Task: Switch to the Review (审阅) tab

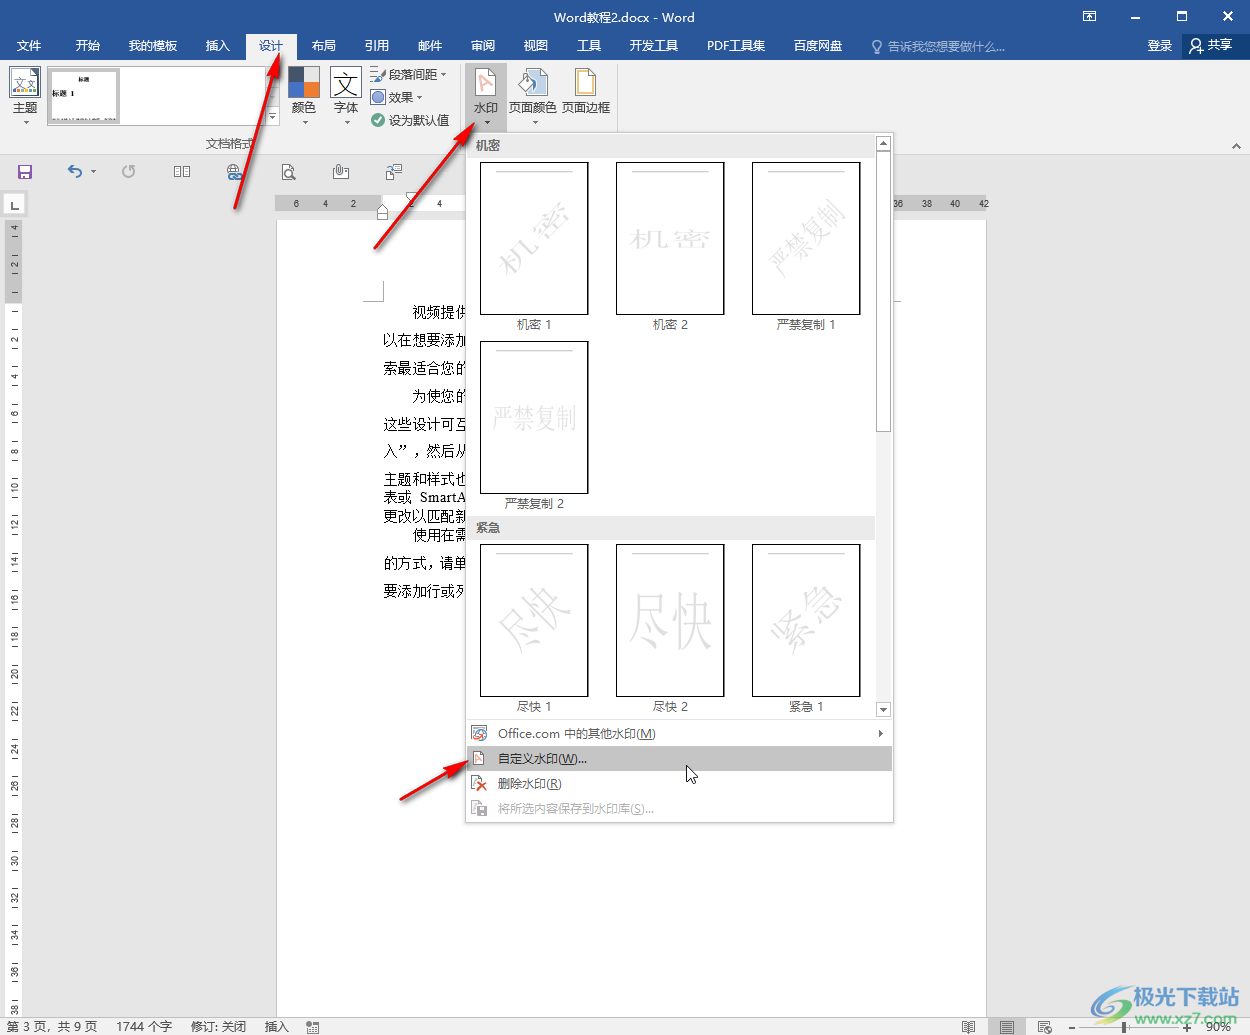Action: coord(483,46)
